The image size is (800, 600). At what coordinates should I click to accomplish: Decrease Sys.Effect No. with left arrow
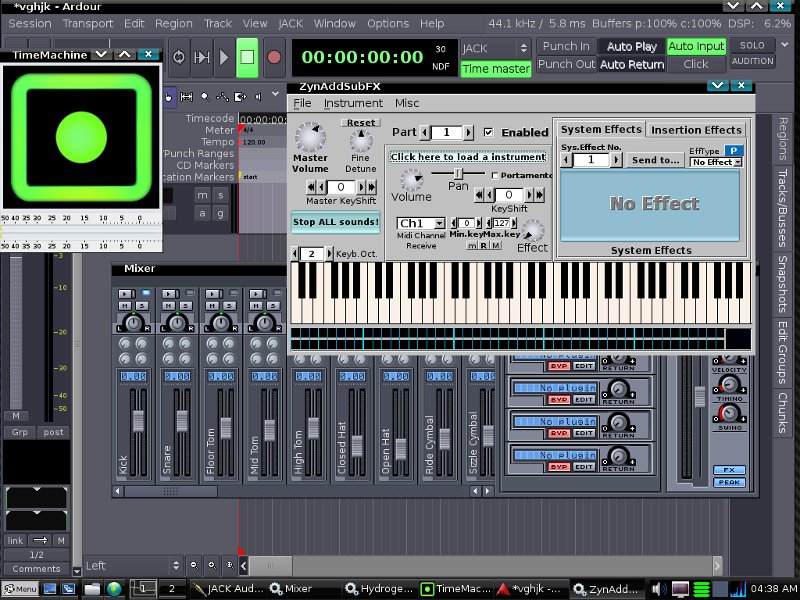pyautogui.click(x=566, y=160)
